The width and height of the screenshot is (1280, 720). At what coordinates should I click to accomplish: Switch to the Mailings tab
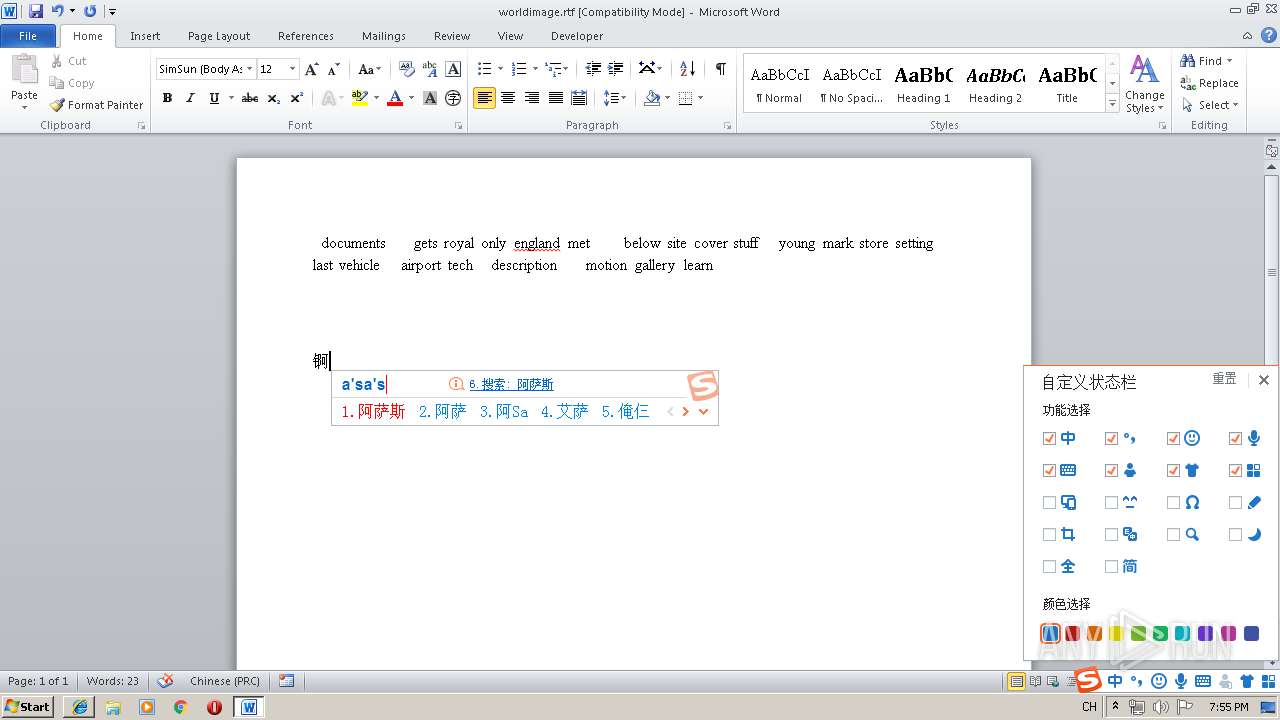[384, 36]
